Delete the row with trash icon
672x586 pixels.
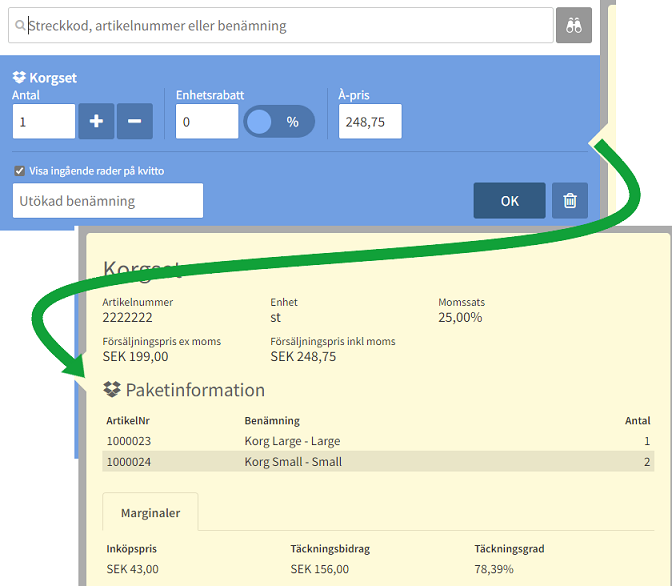click(x=570, y=200)
